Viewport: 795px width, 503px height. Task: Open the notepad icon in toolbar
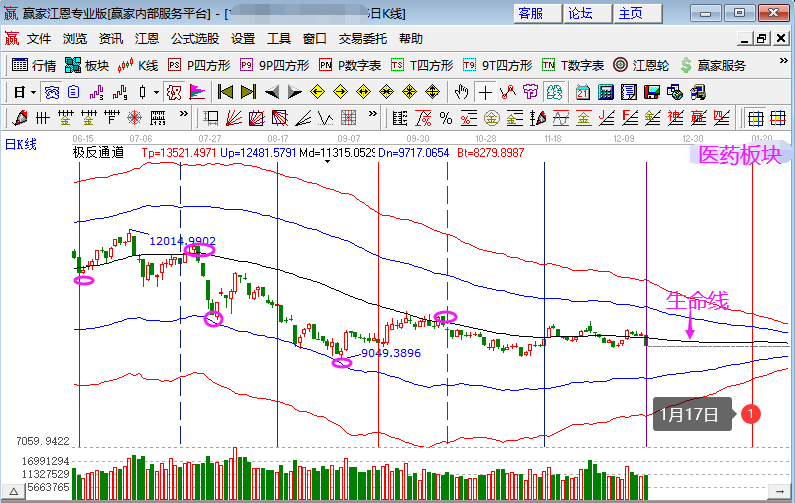click(629, 92)
